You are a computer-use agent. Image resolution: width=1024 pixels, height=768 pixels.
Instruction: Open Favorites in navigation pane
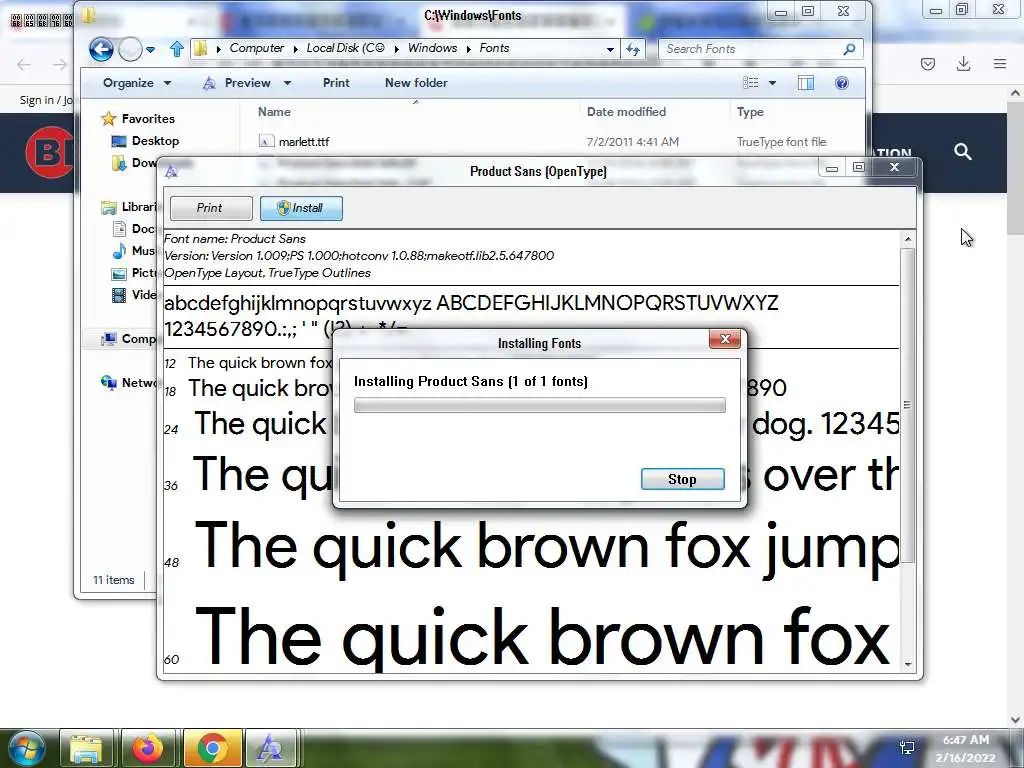point(148,119)
